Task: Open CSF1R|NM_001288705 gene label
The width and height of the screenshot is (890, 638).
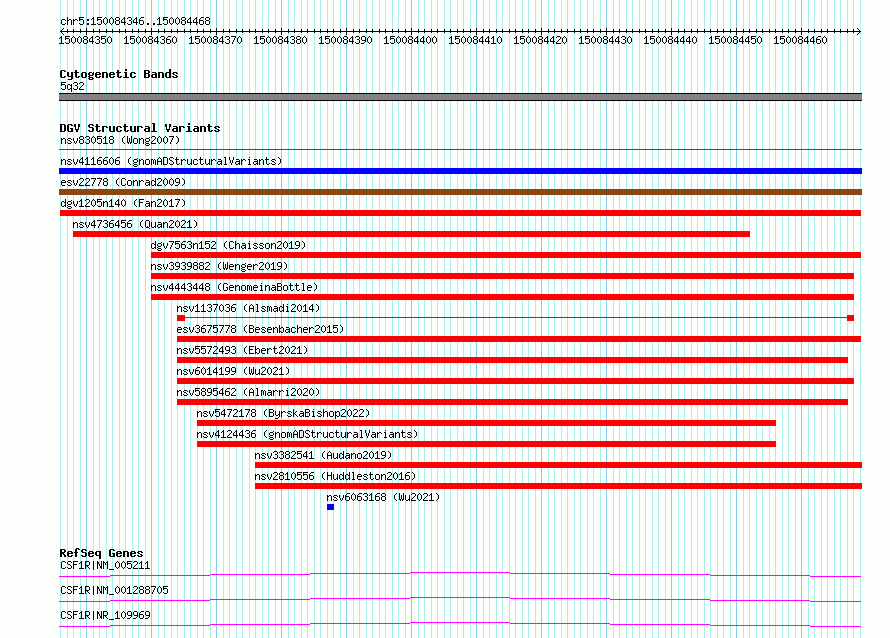Action: [114, 590]
